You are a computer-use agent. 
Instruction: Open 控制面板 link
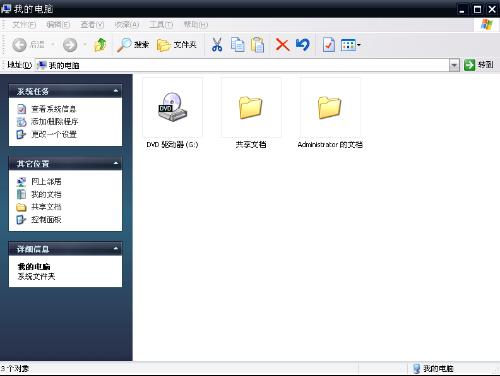coord(46,219)
